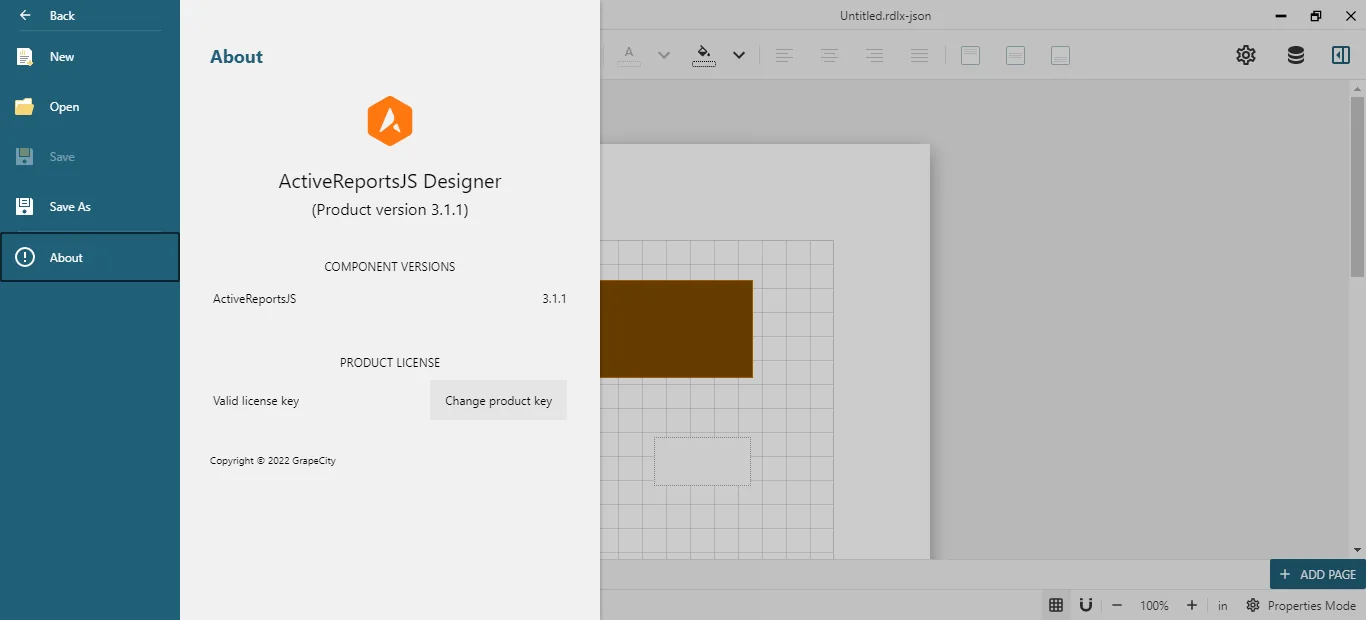Image resolution: width=1366 pixels, height=620 pixels.
Task: Click the 'ActiveReportsJS' component row label
Action: tap(254, 299)
